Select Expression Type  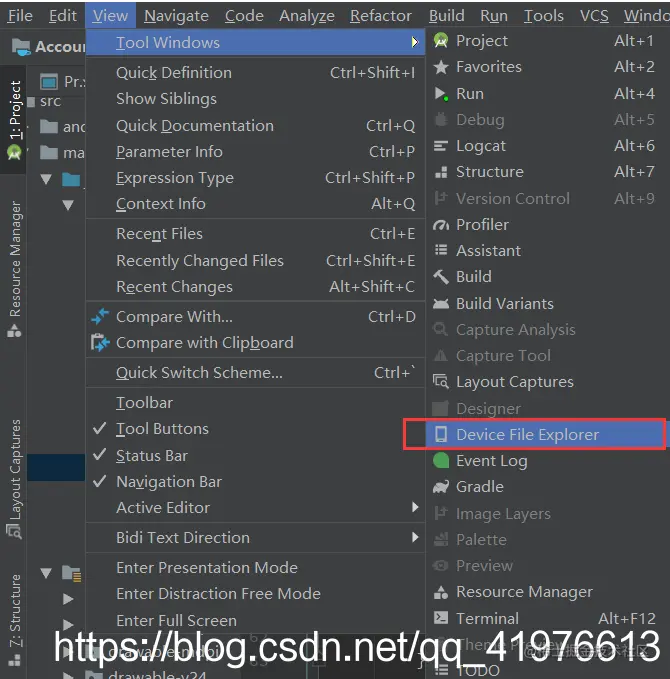tap(256, 178)
